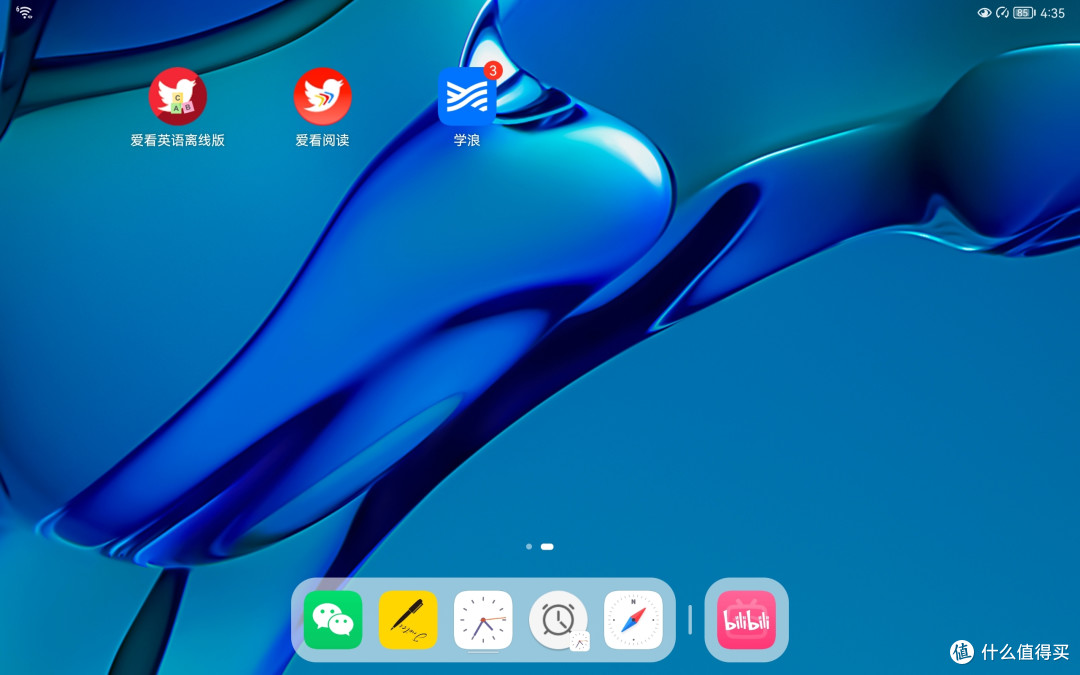
Task: Open the 学浪 app icon
Action: point(467,97)
